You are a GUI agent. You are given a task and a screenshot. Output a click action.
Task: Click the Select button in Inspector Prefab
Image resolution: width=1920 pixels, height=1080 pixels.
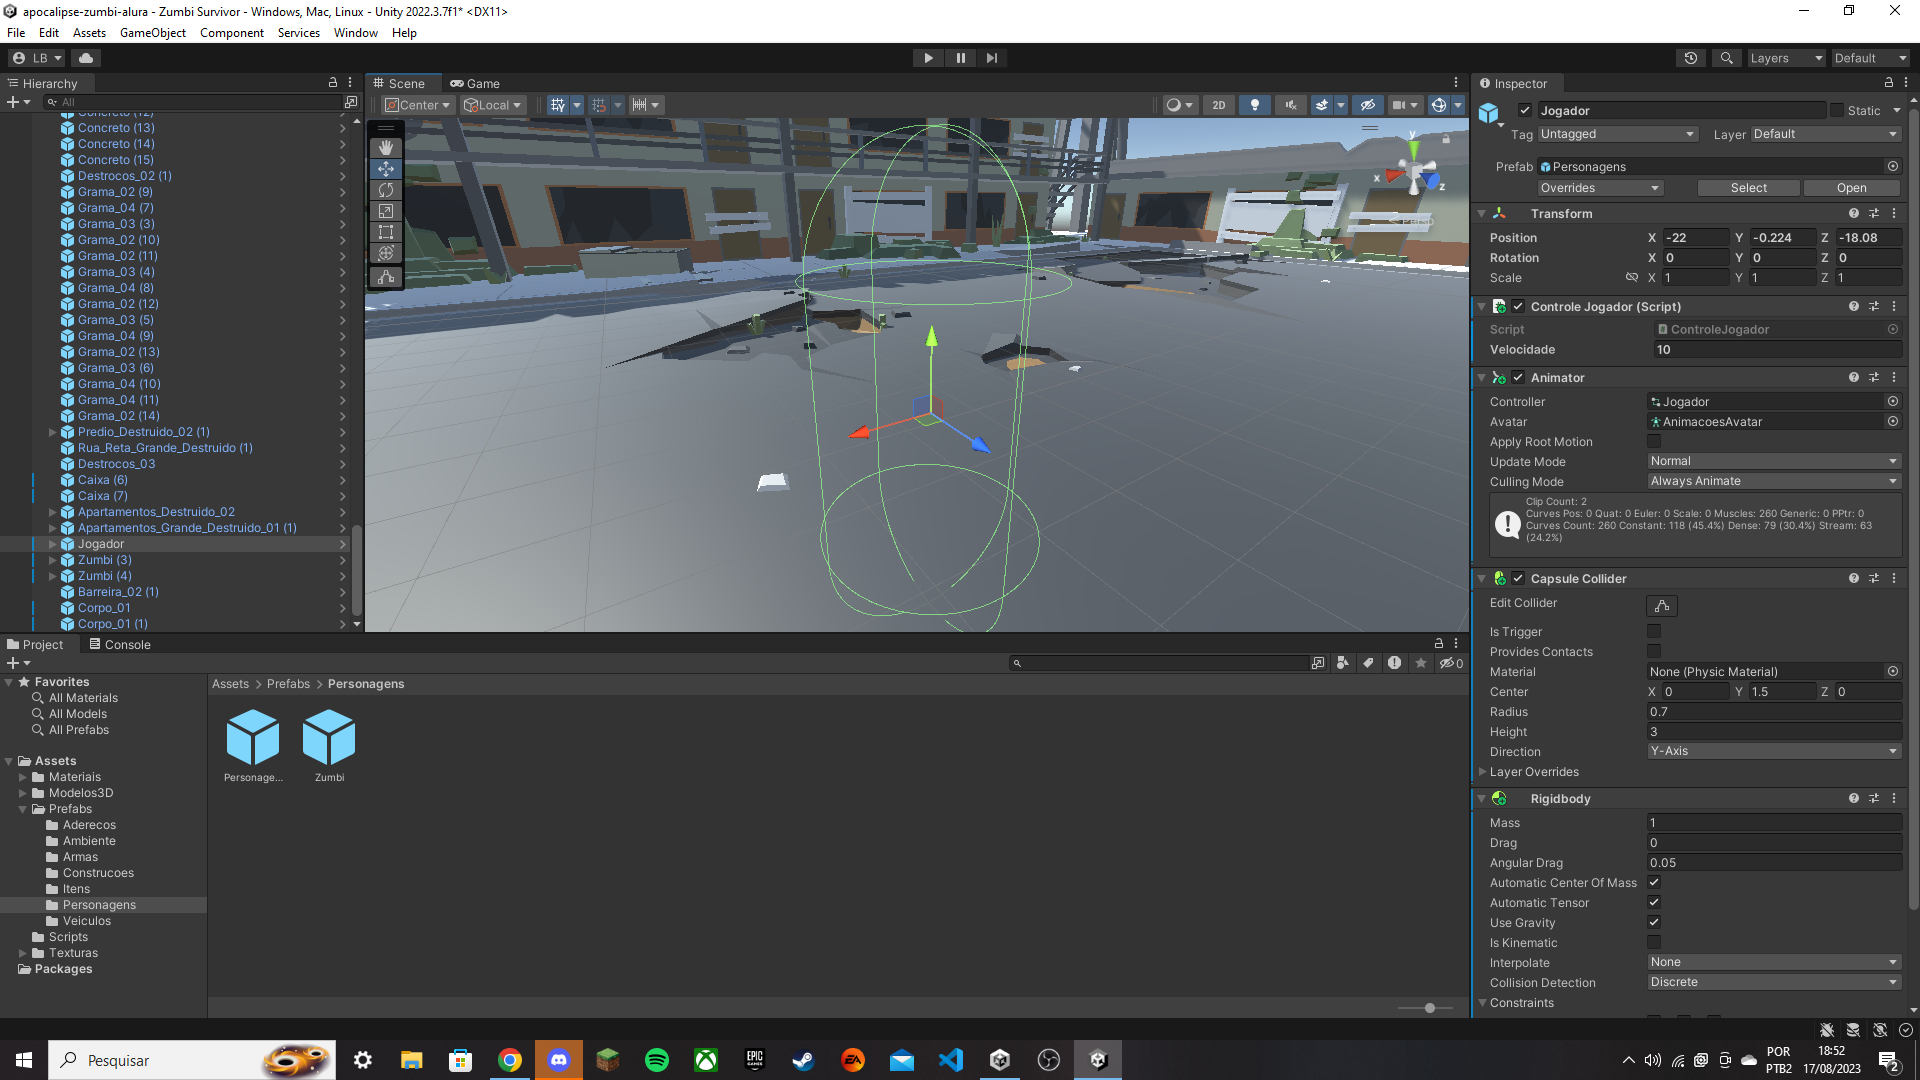tap(1749, 186)
